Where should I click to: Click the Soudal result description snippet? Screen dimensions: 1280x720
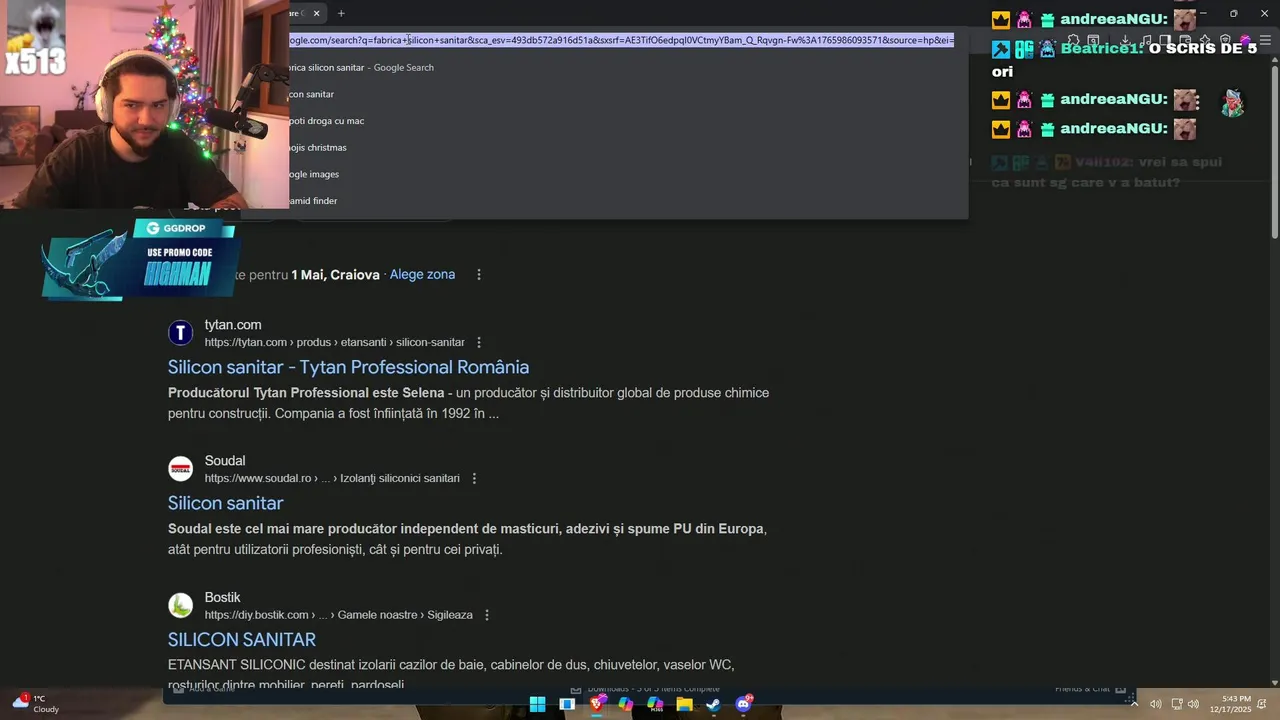(x=467, y=539)
